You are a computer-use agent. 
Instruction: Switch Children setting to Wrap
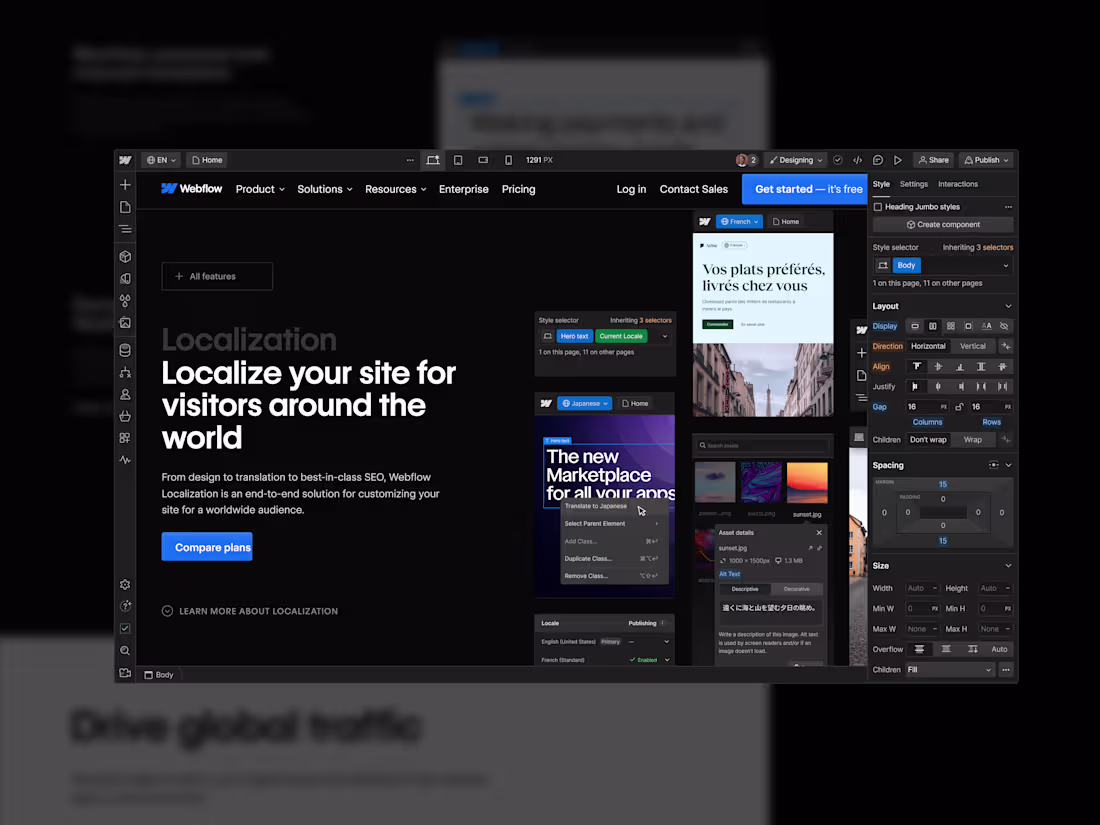pos(973,439)
